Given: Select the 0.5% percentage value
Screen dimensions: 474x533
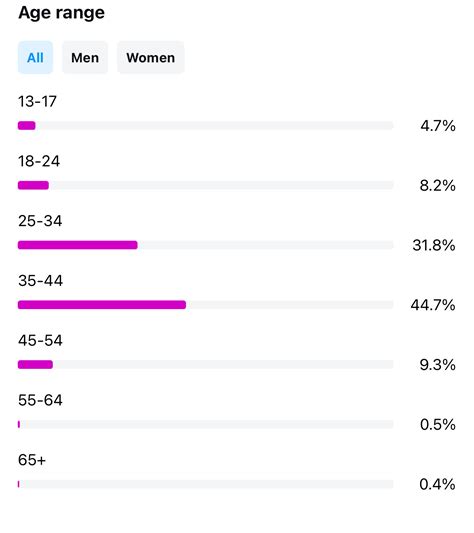Looking at the screenshot, I should [x=438, y=425].
